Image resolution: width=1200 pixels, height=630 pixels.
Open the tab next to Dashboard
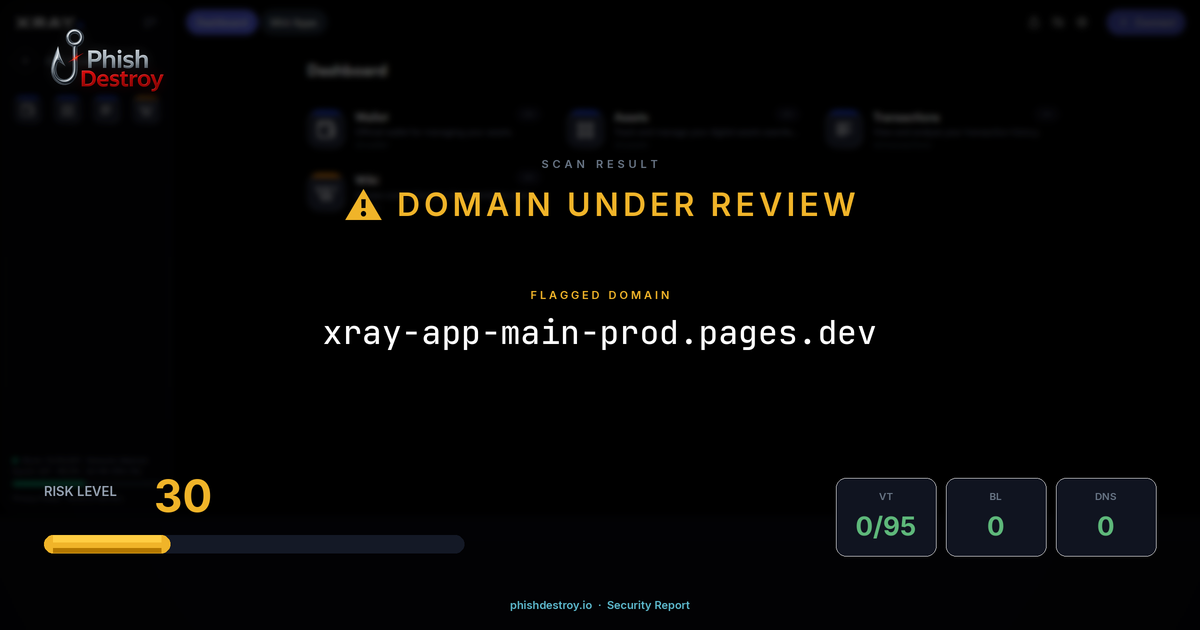(x=293, y=22)
